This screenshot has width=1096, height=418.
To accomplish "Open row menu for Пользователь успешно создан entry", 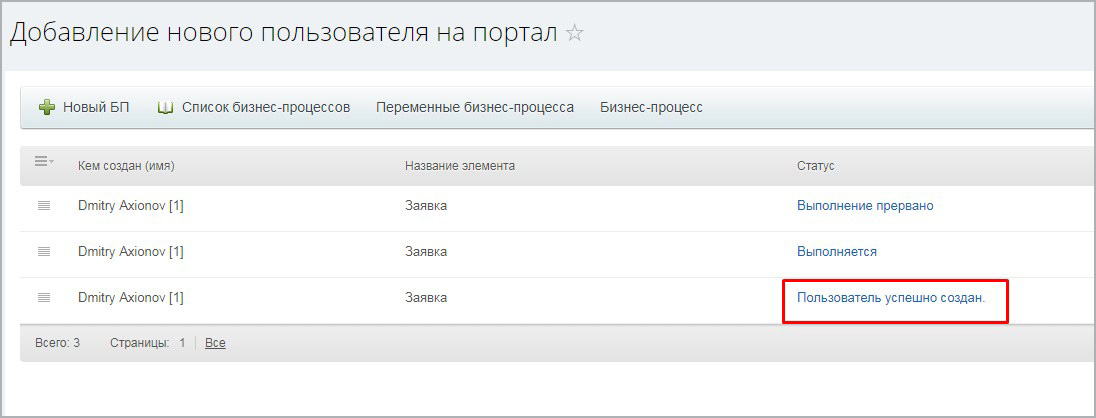I will coord(44,298).
